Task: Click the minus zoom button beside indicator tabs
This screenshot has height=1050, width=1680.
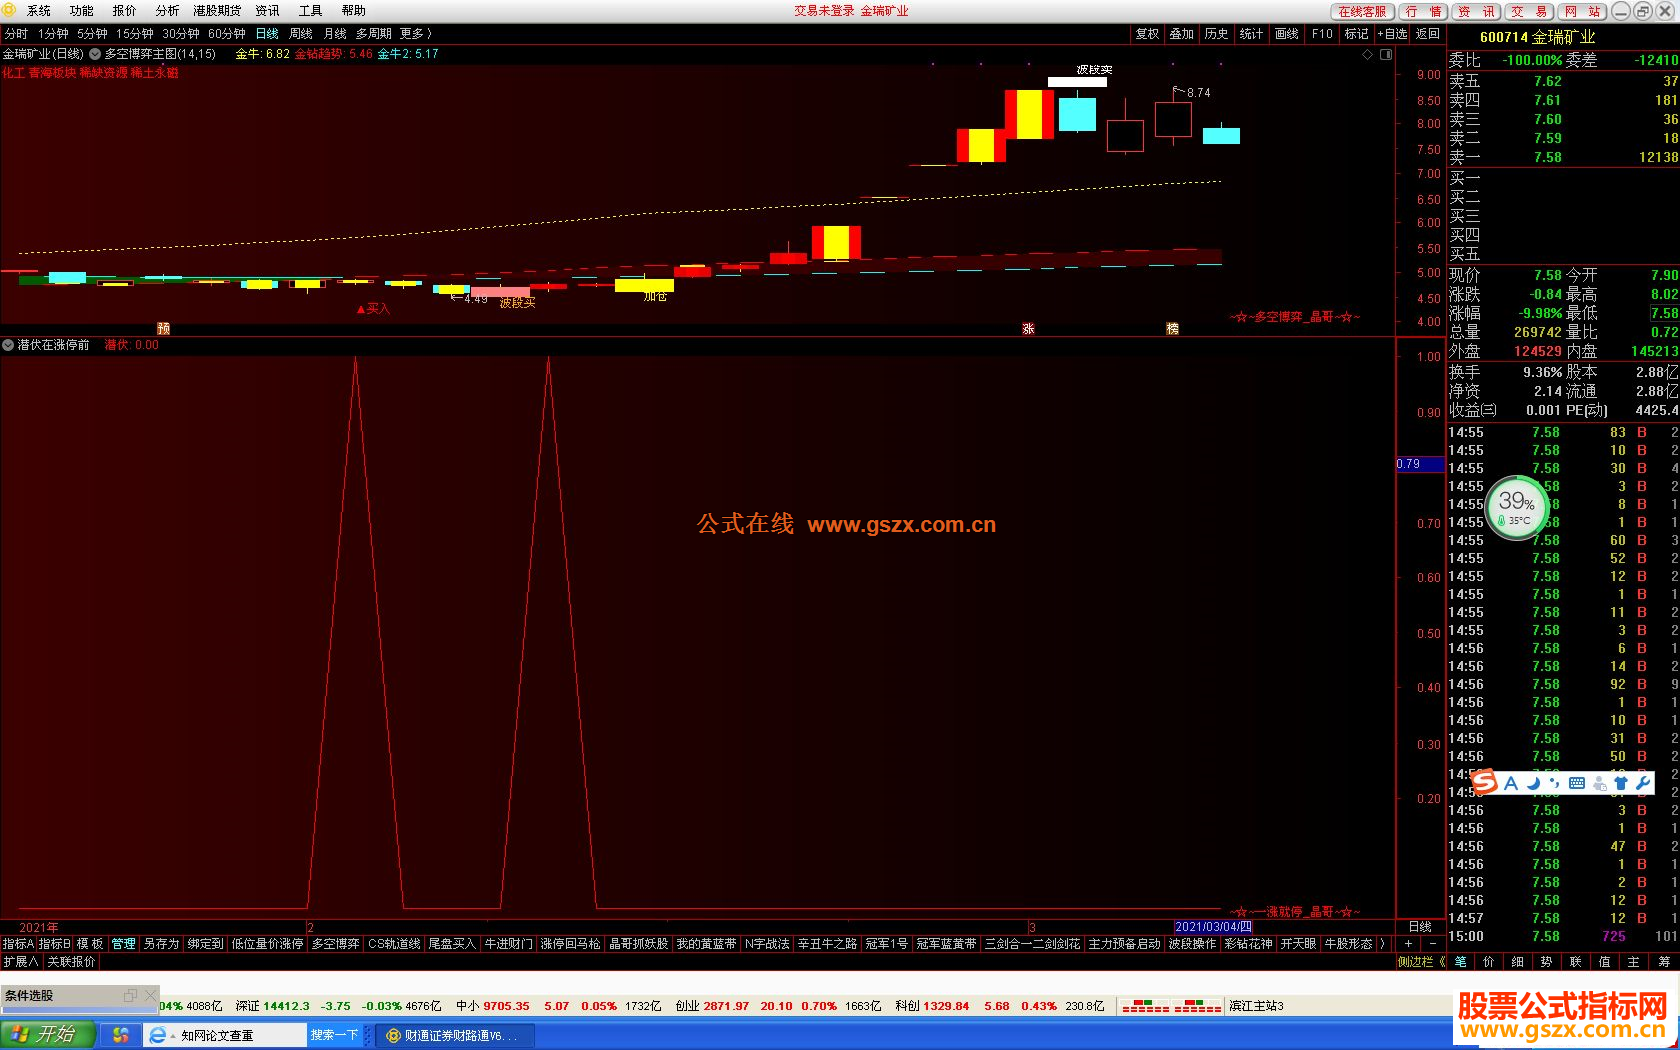Action: click(1432, 944)
